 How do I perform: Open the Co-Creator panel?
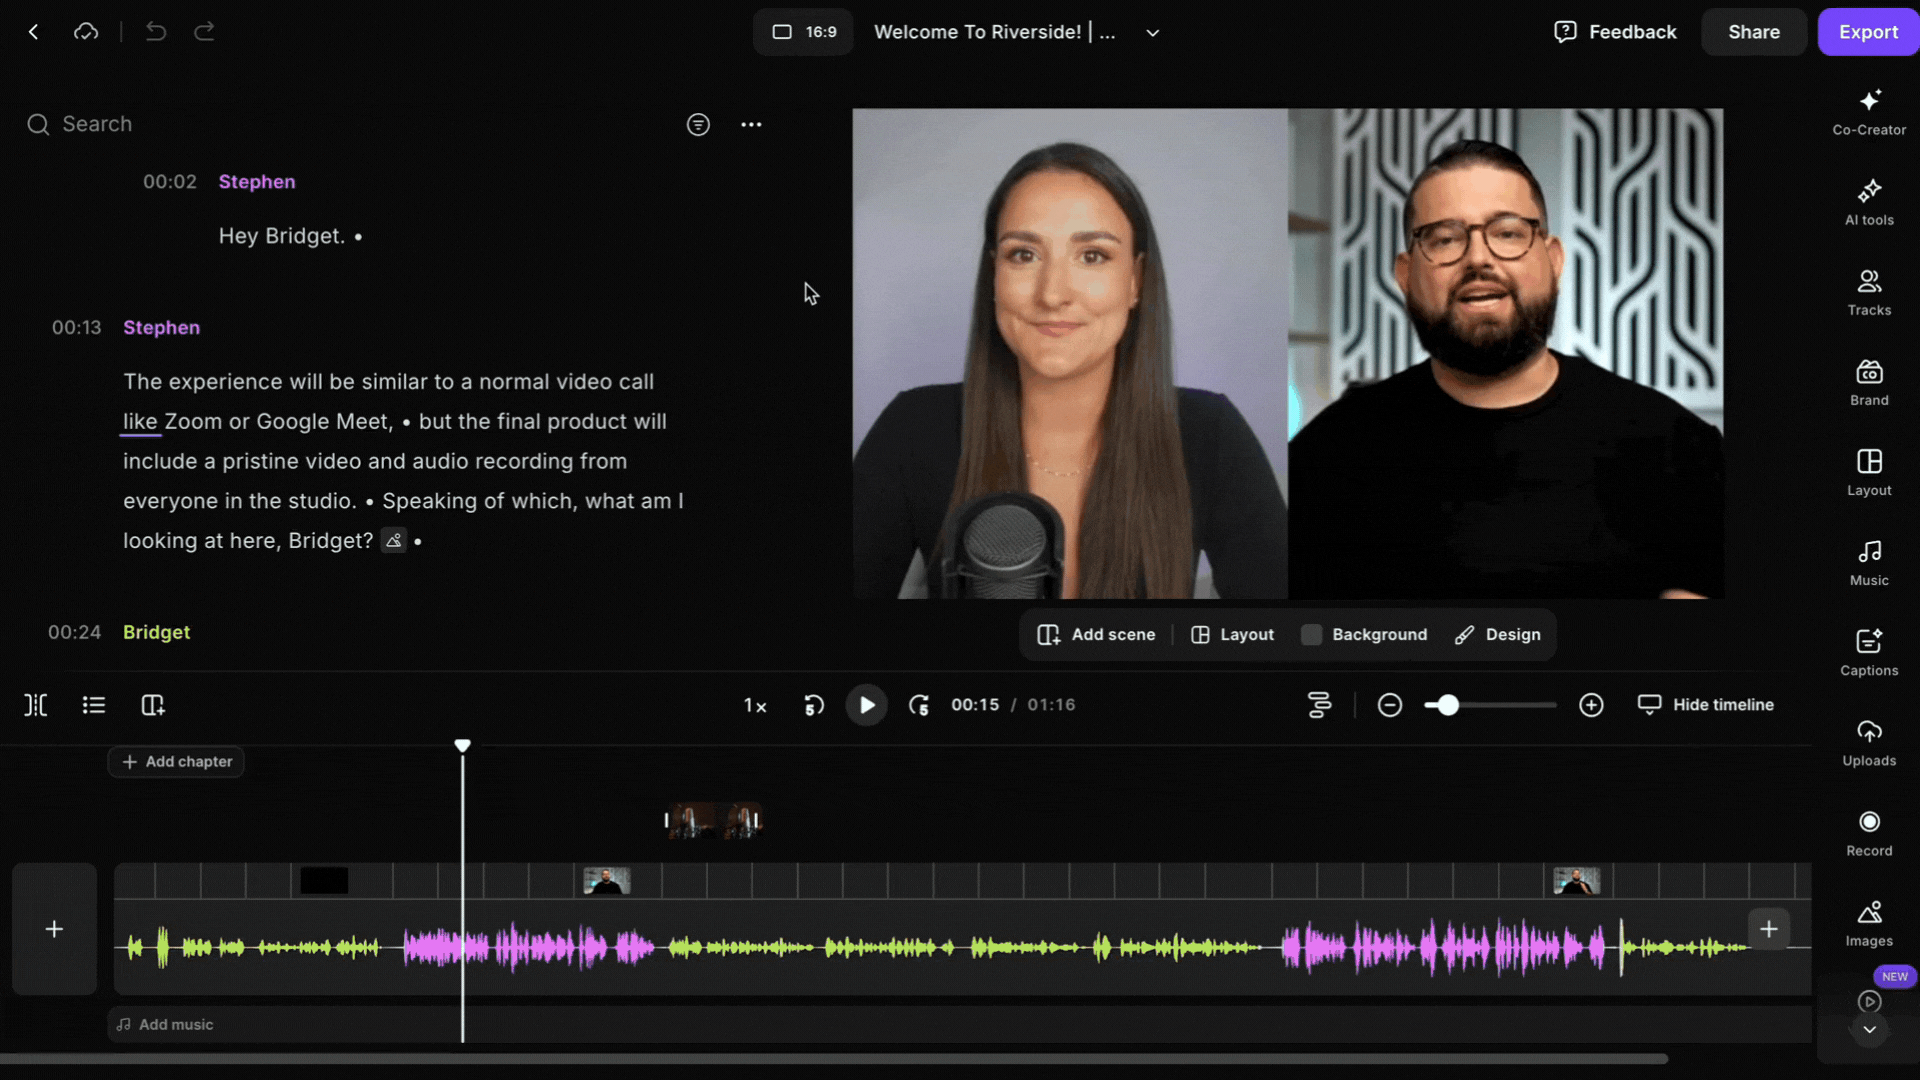tap(1868, 112)
